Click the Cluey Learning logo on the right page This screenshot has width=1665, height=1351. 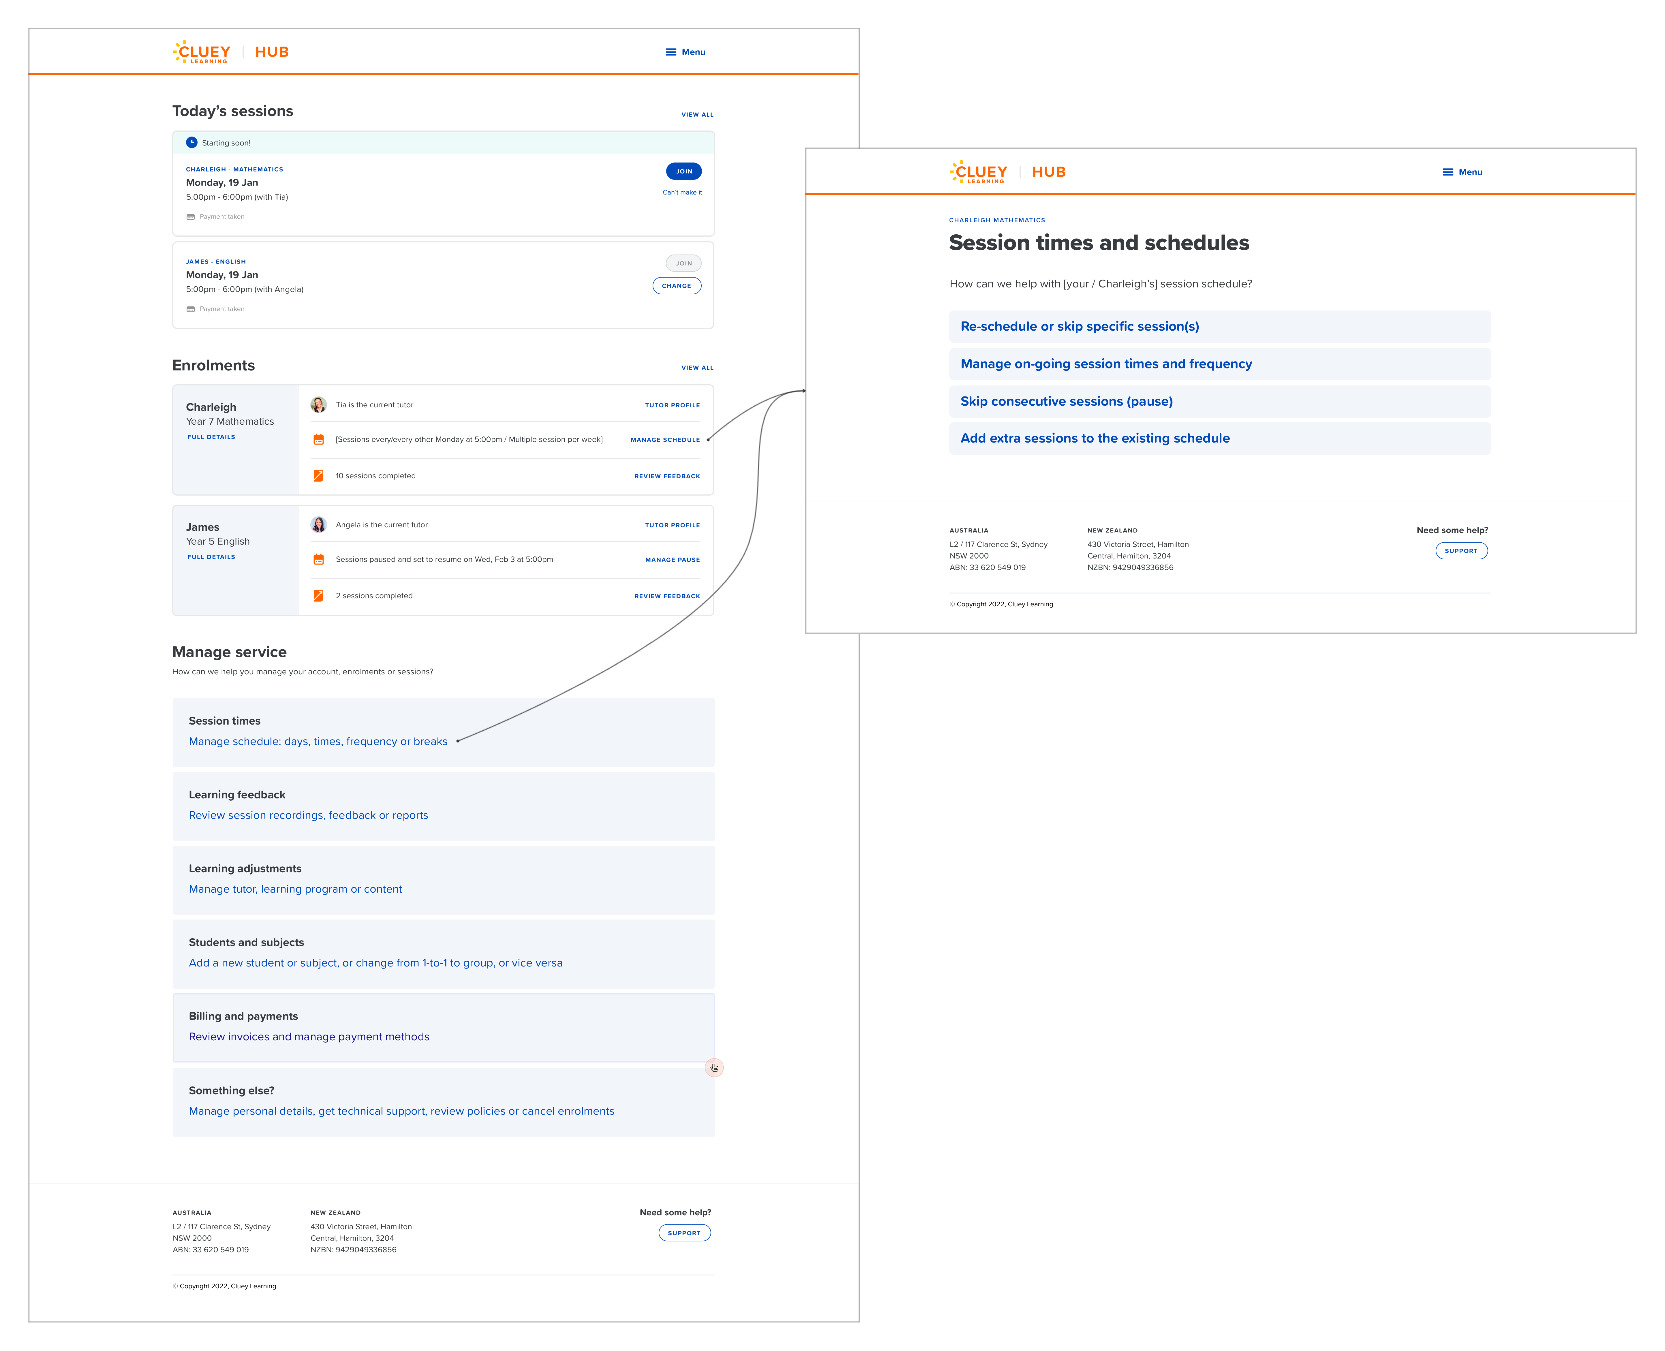pos(979,172)
